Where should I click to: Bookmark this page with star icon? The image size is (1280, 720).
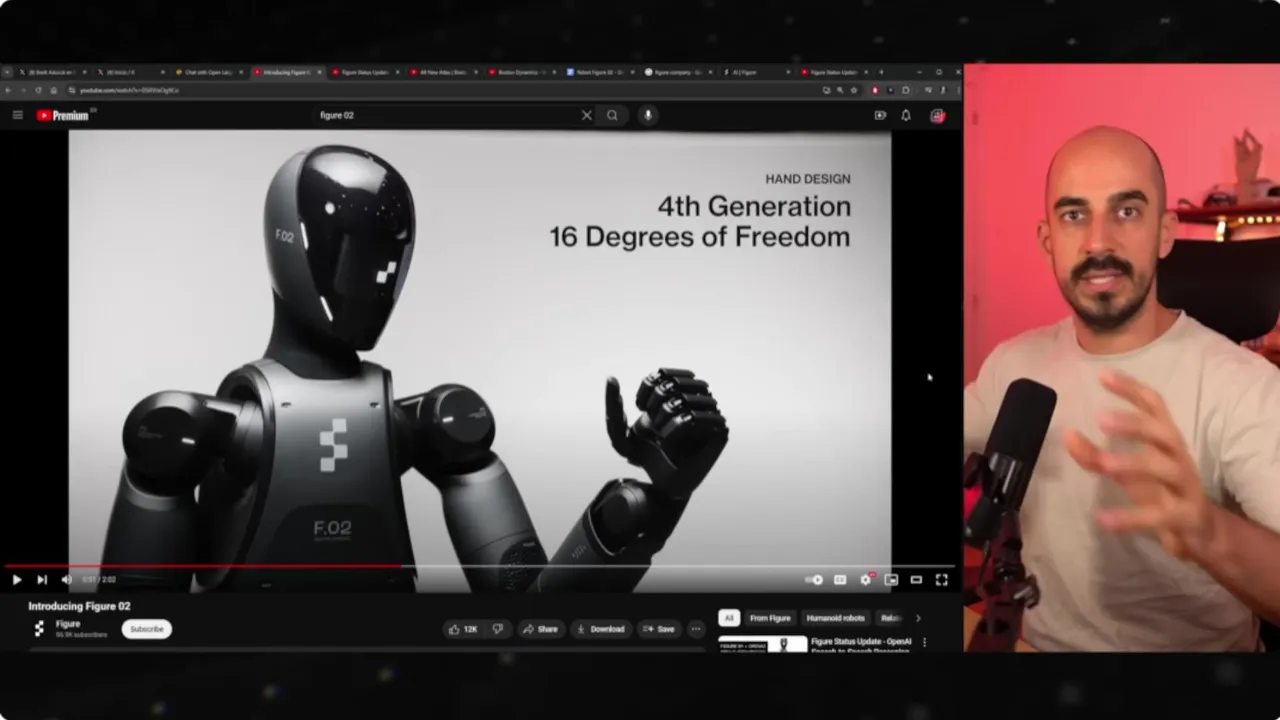pos(853,90)
